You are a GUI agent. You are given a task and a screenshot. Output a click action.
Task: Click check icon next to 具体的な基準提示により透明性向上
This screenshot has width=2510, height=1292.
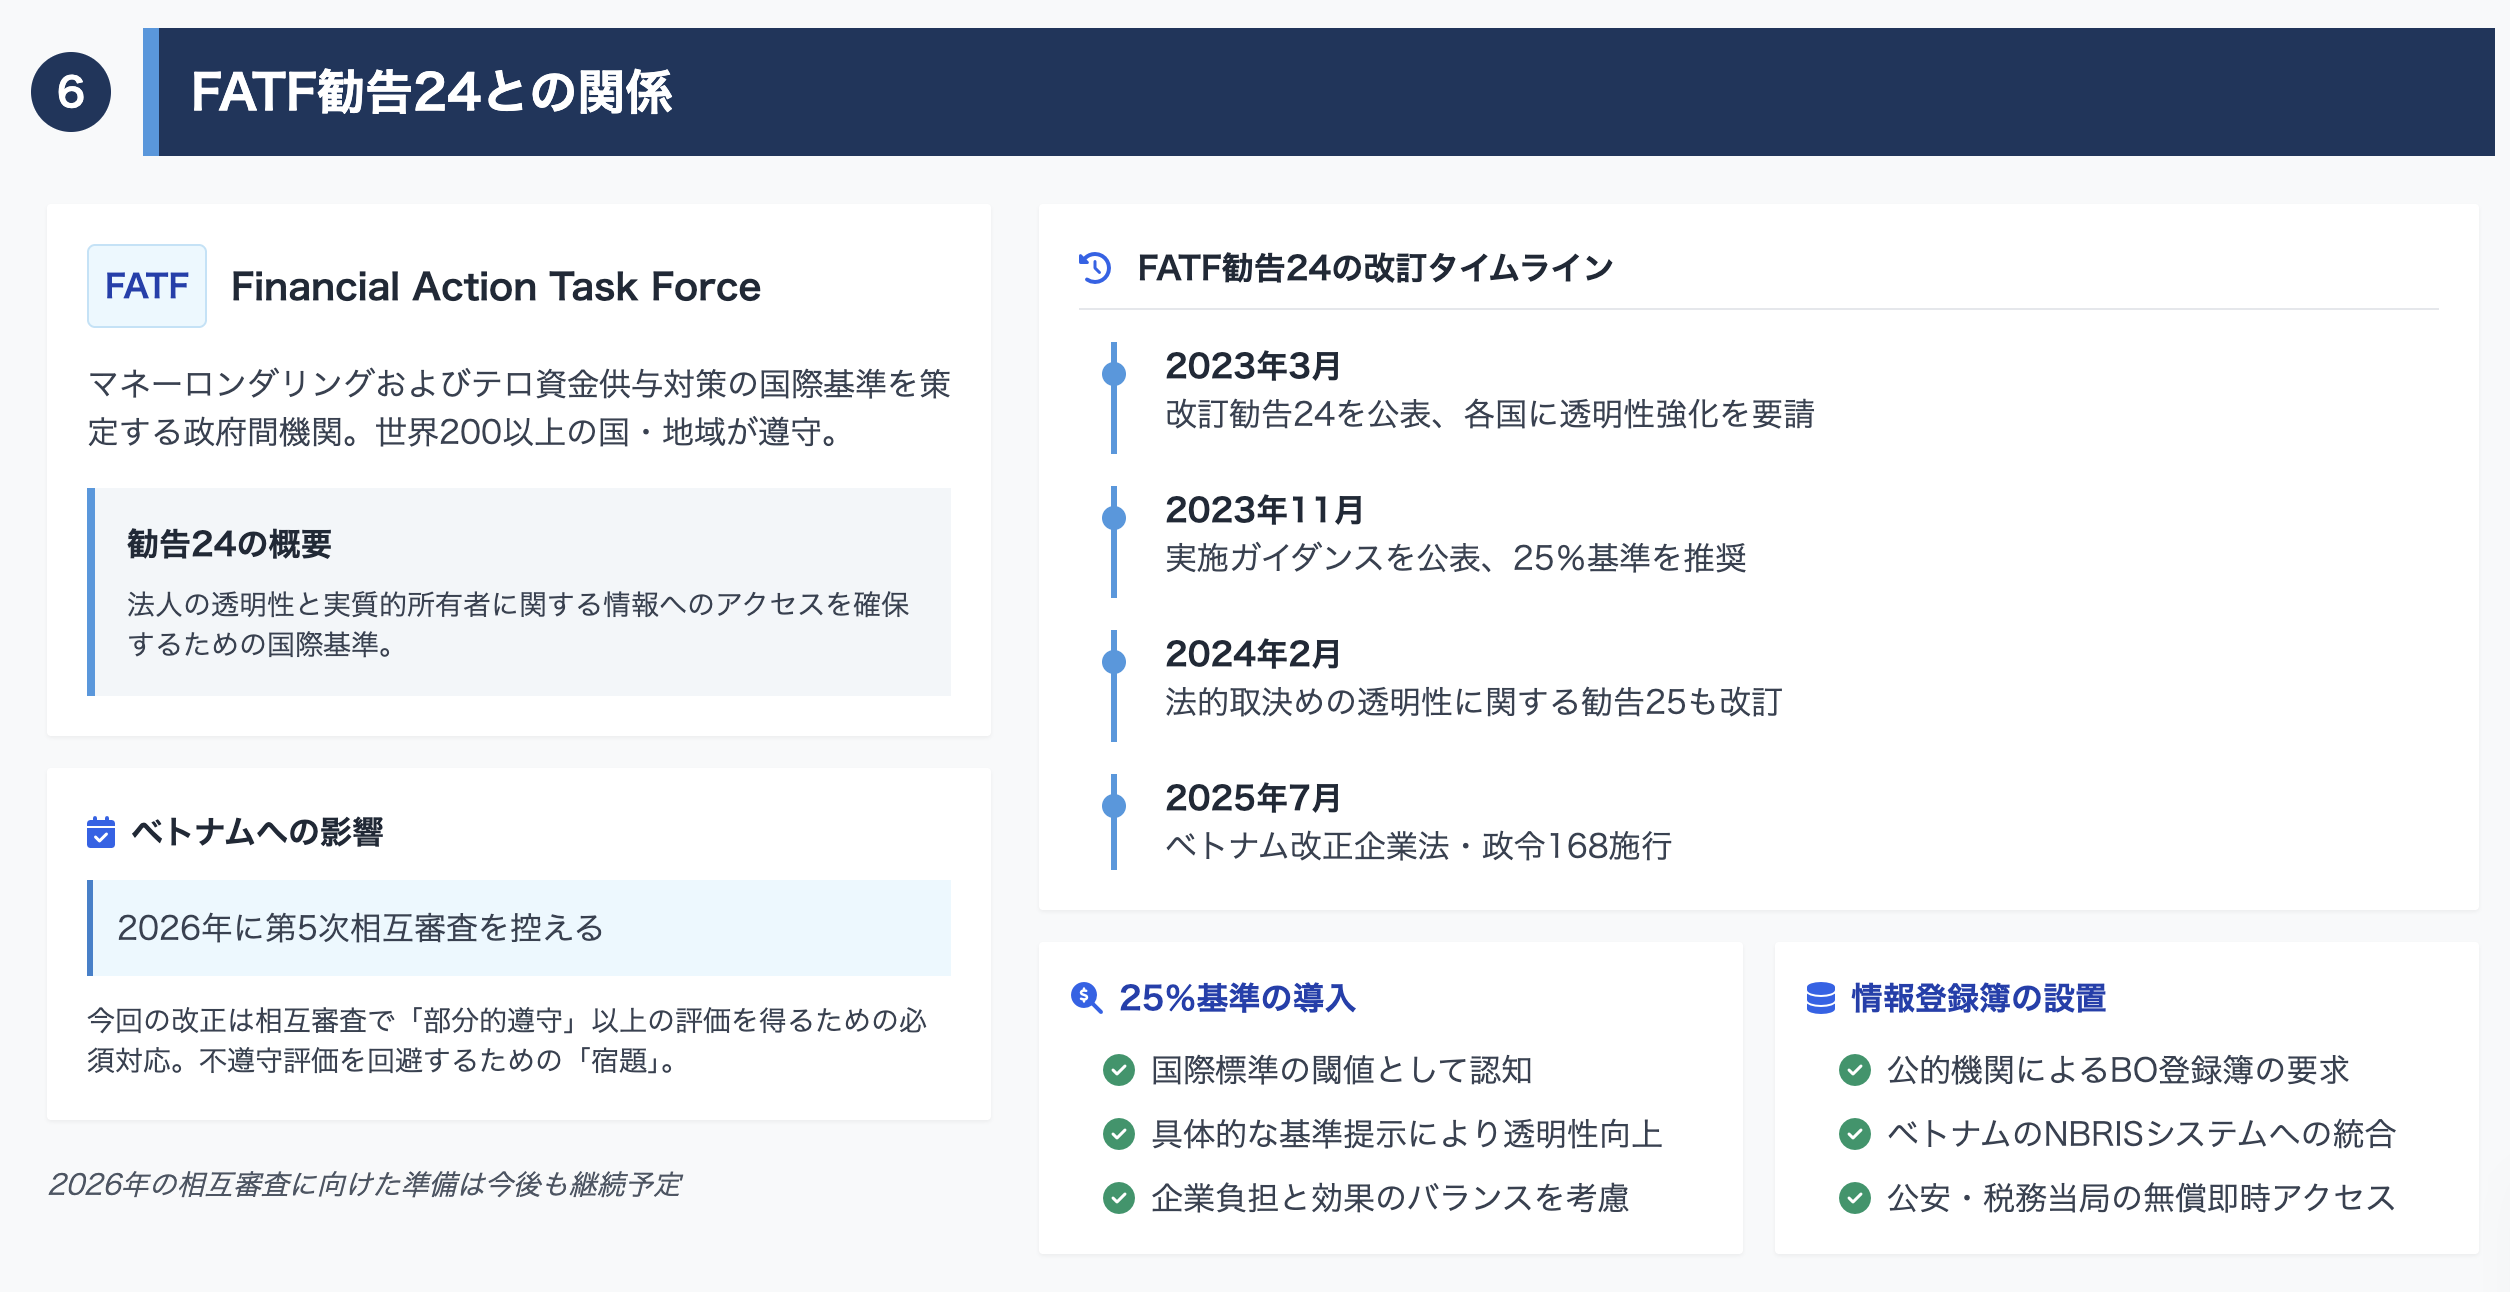[1119, 1134]
